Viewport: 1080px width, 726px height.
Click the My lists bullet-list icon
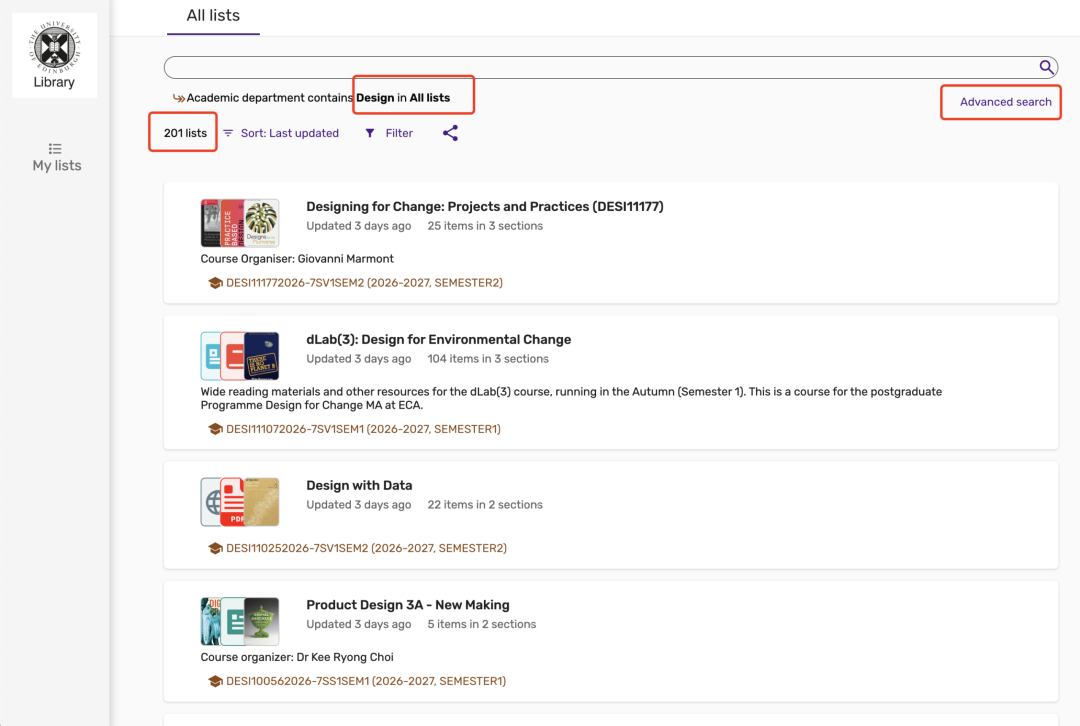click(55, 148)
